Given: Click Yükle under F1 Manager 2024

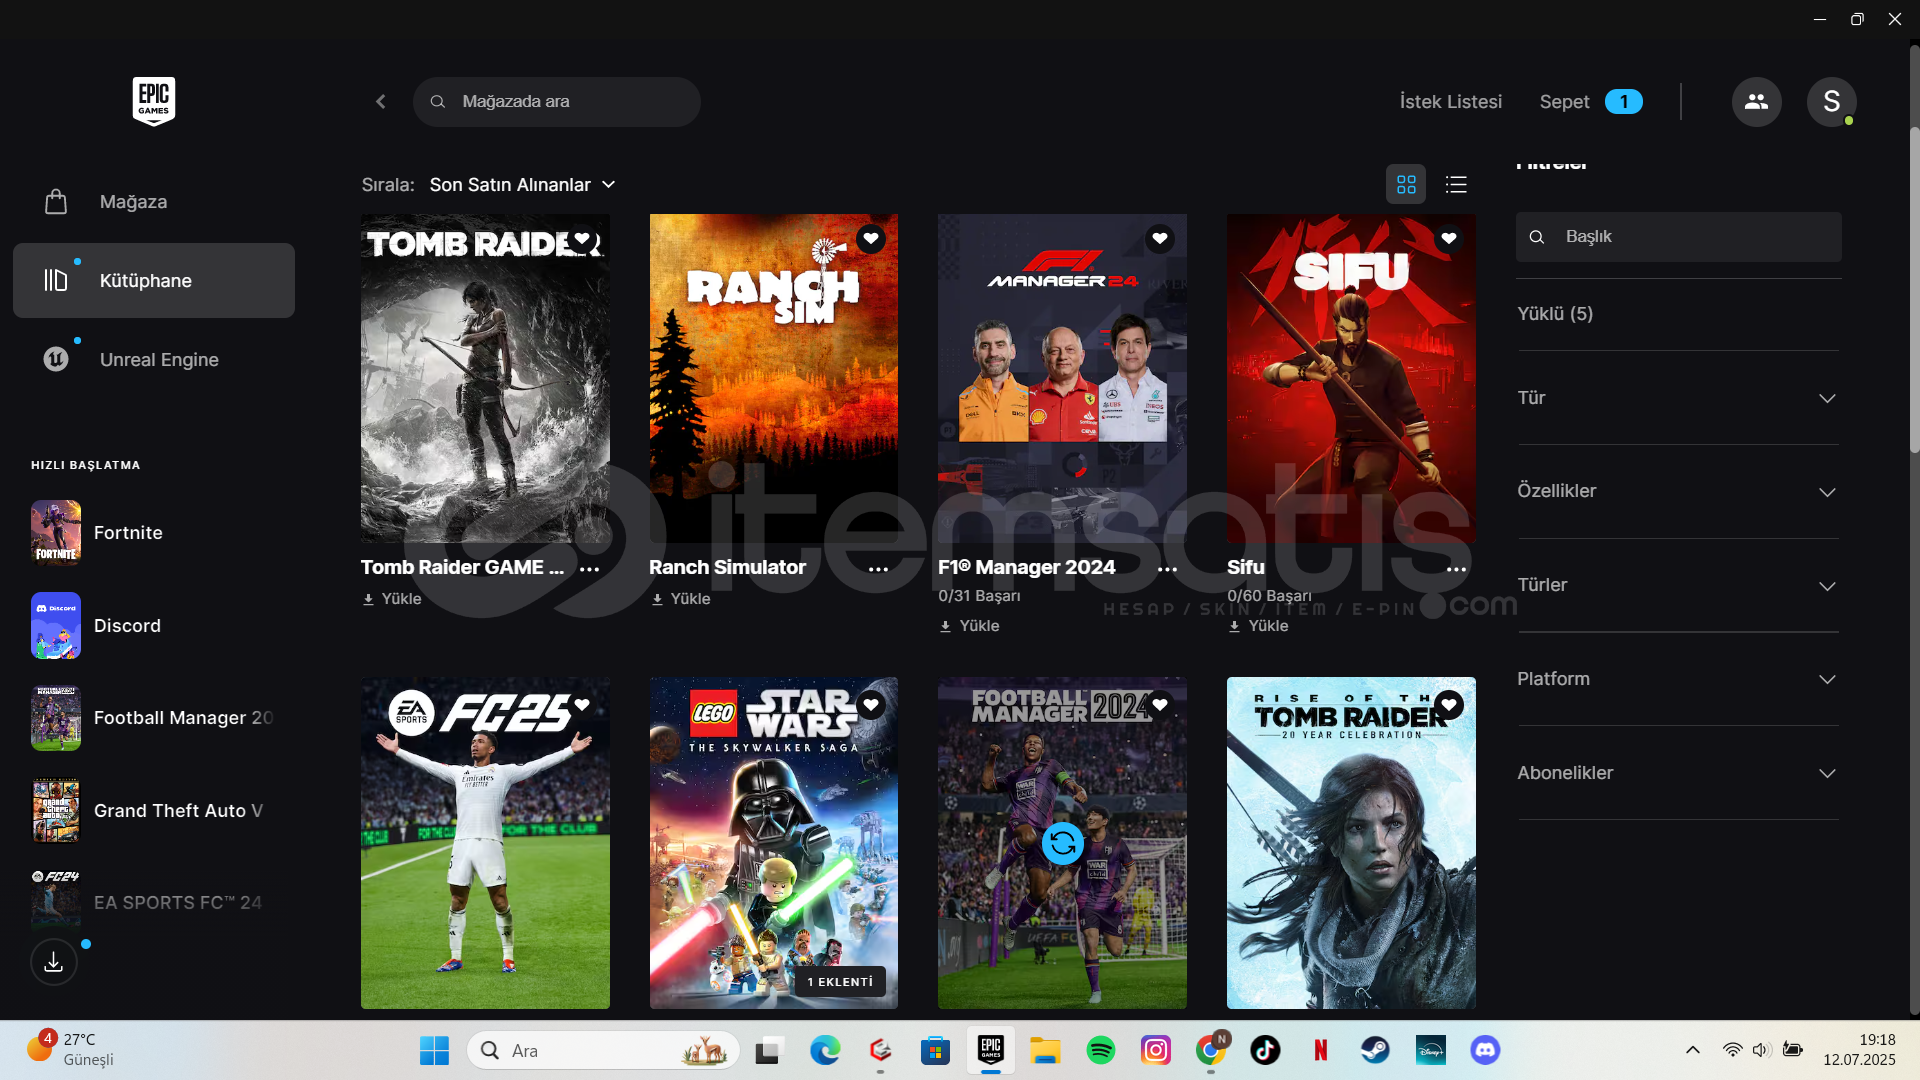Looking at the screenshot, I should pos(970,626).
